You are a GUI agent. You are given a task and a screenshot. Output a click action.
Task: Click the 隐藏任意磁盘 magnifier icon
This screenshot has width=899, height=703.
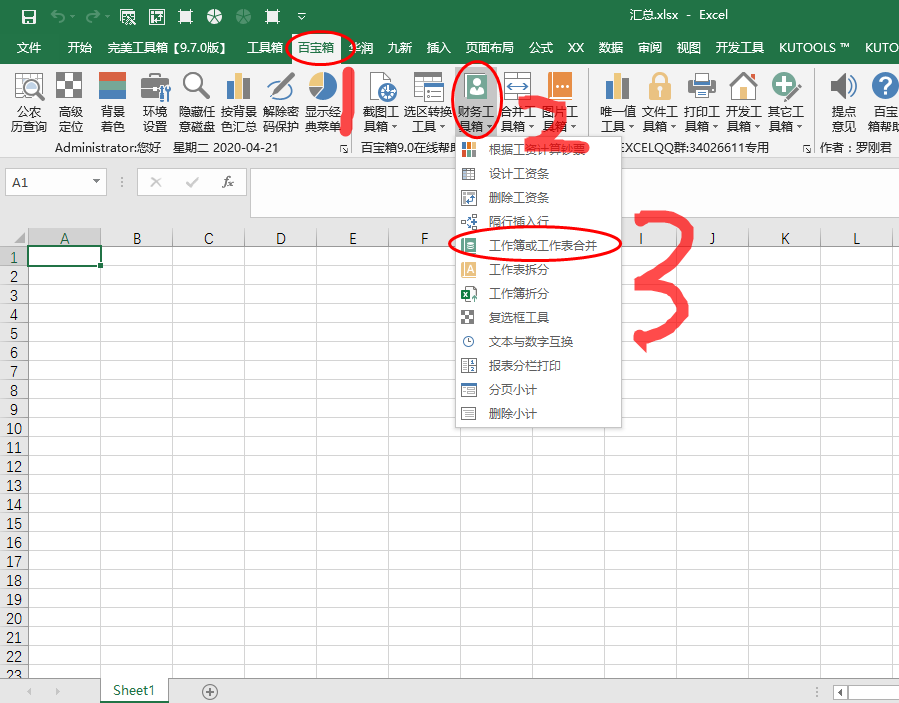[x=197, y=103]
